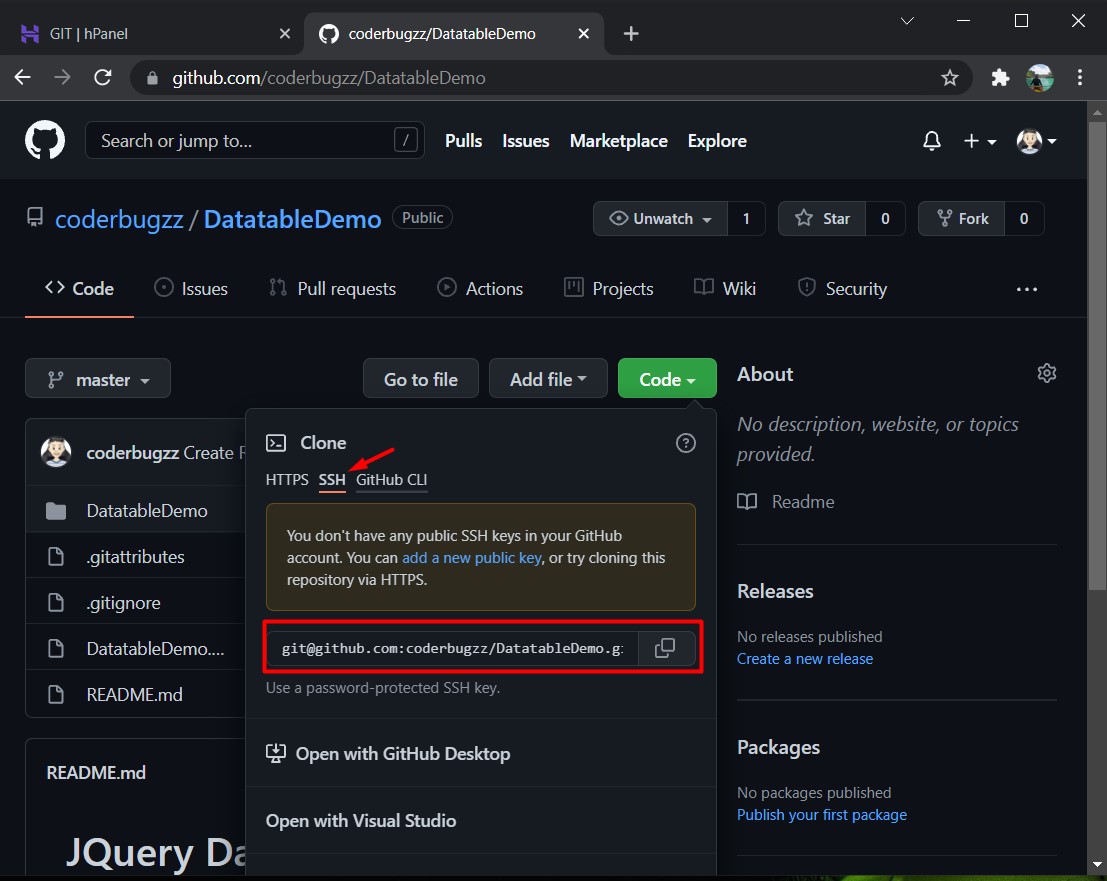Open the About section settings gear

[x=1046, y=372]
